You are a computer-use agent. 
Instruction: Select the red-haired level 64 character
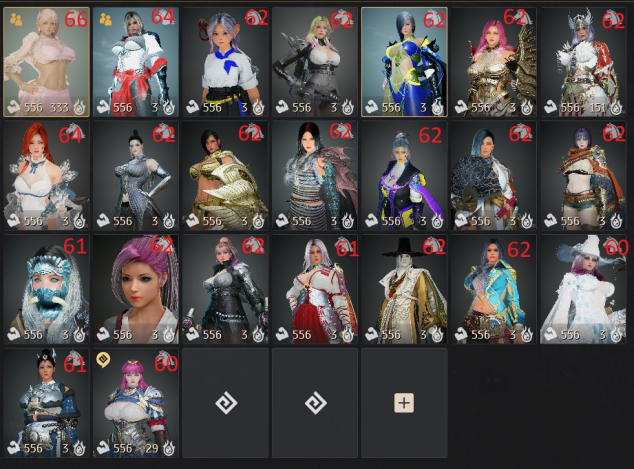pos(46,176)
